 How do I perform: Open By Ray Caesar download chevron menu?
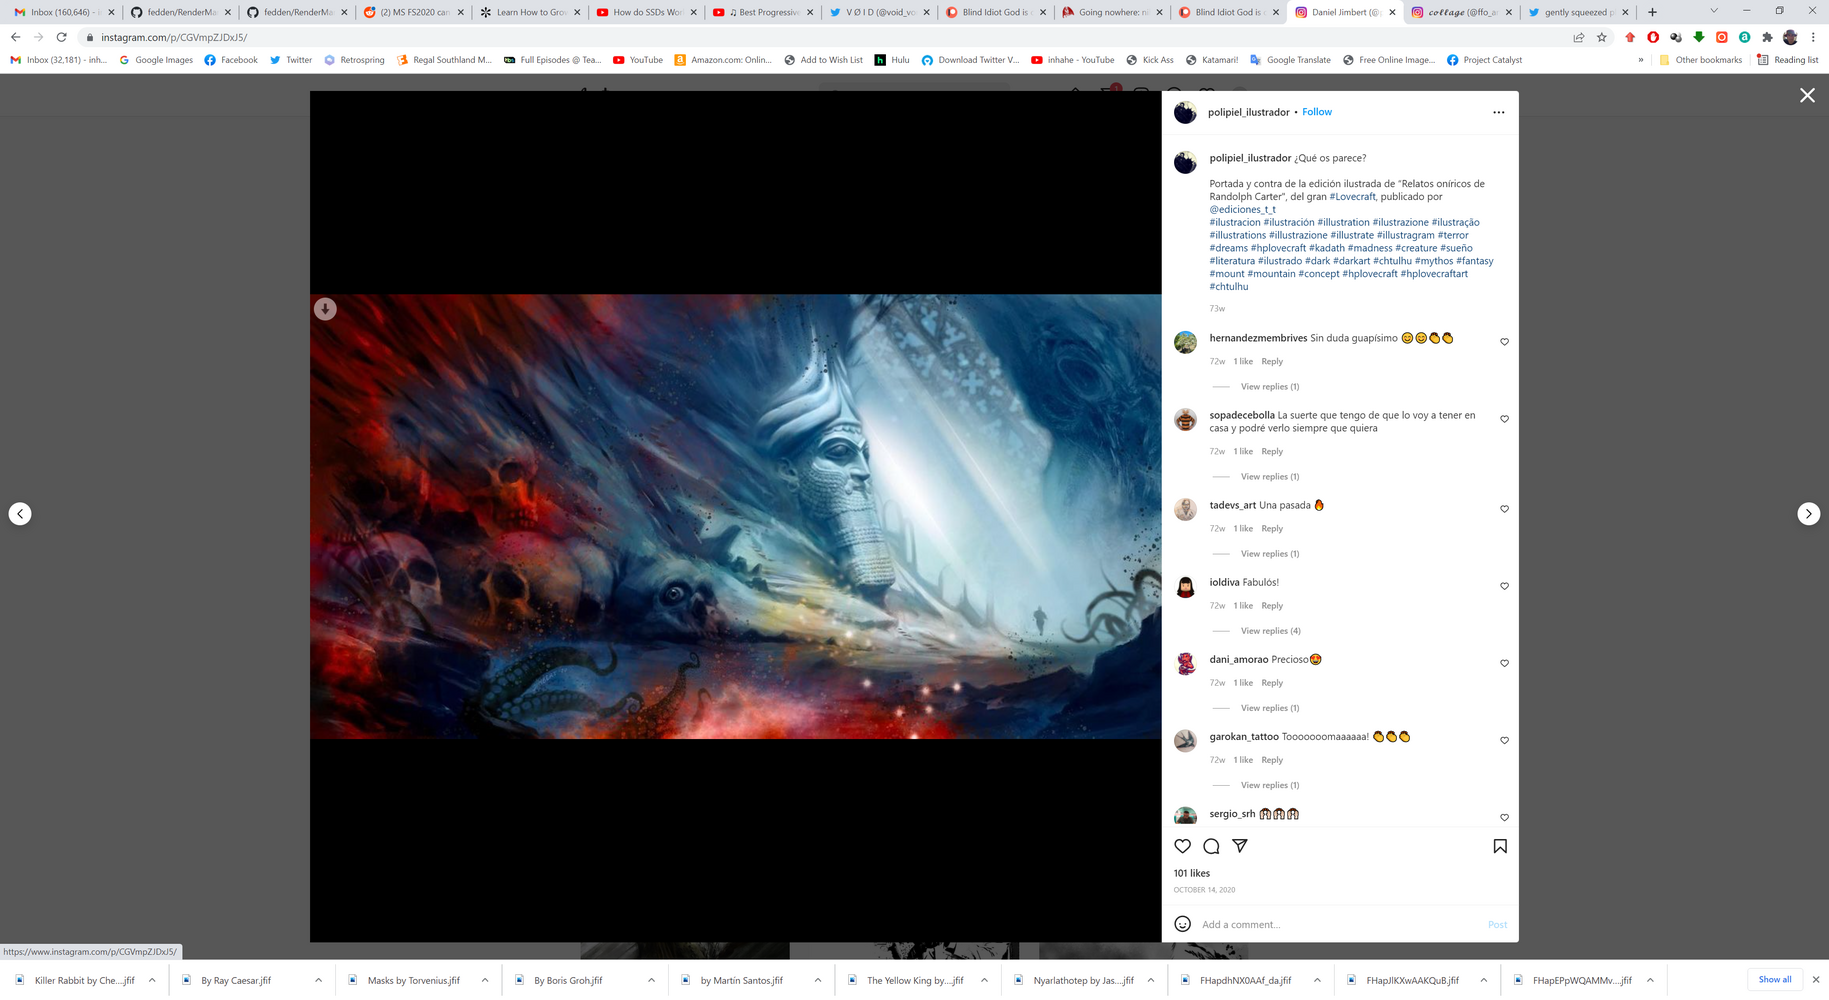coord(318,980)
